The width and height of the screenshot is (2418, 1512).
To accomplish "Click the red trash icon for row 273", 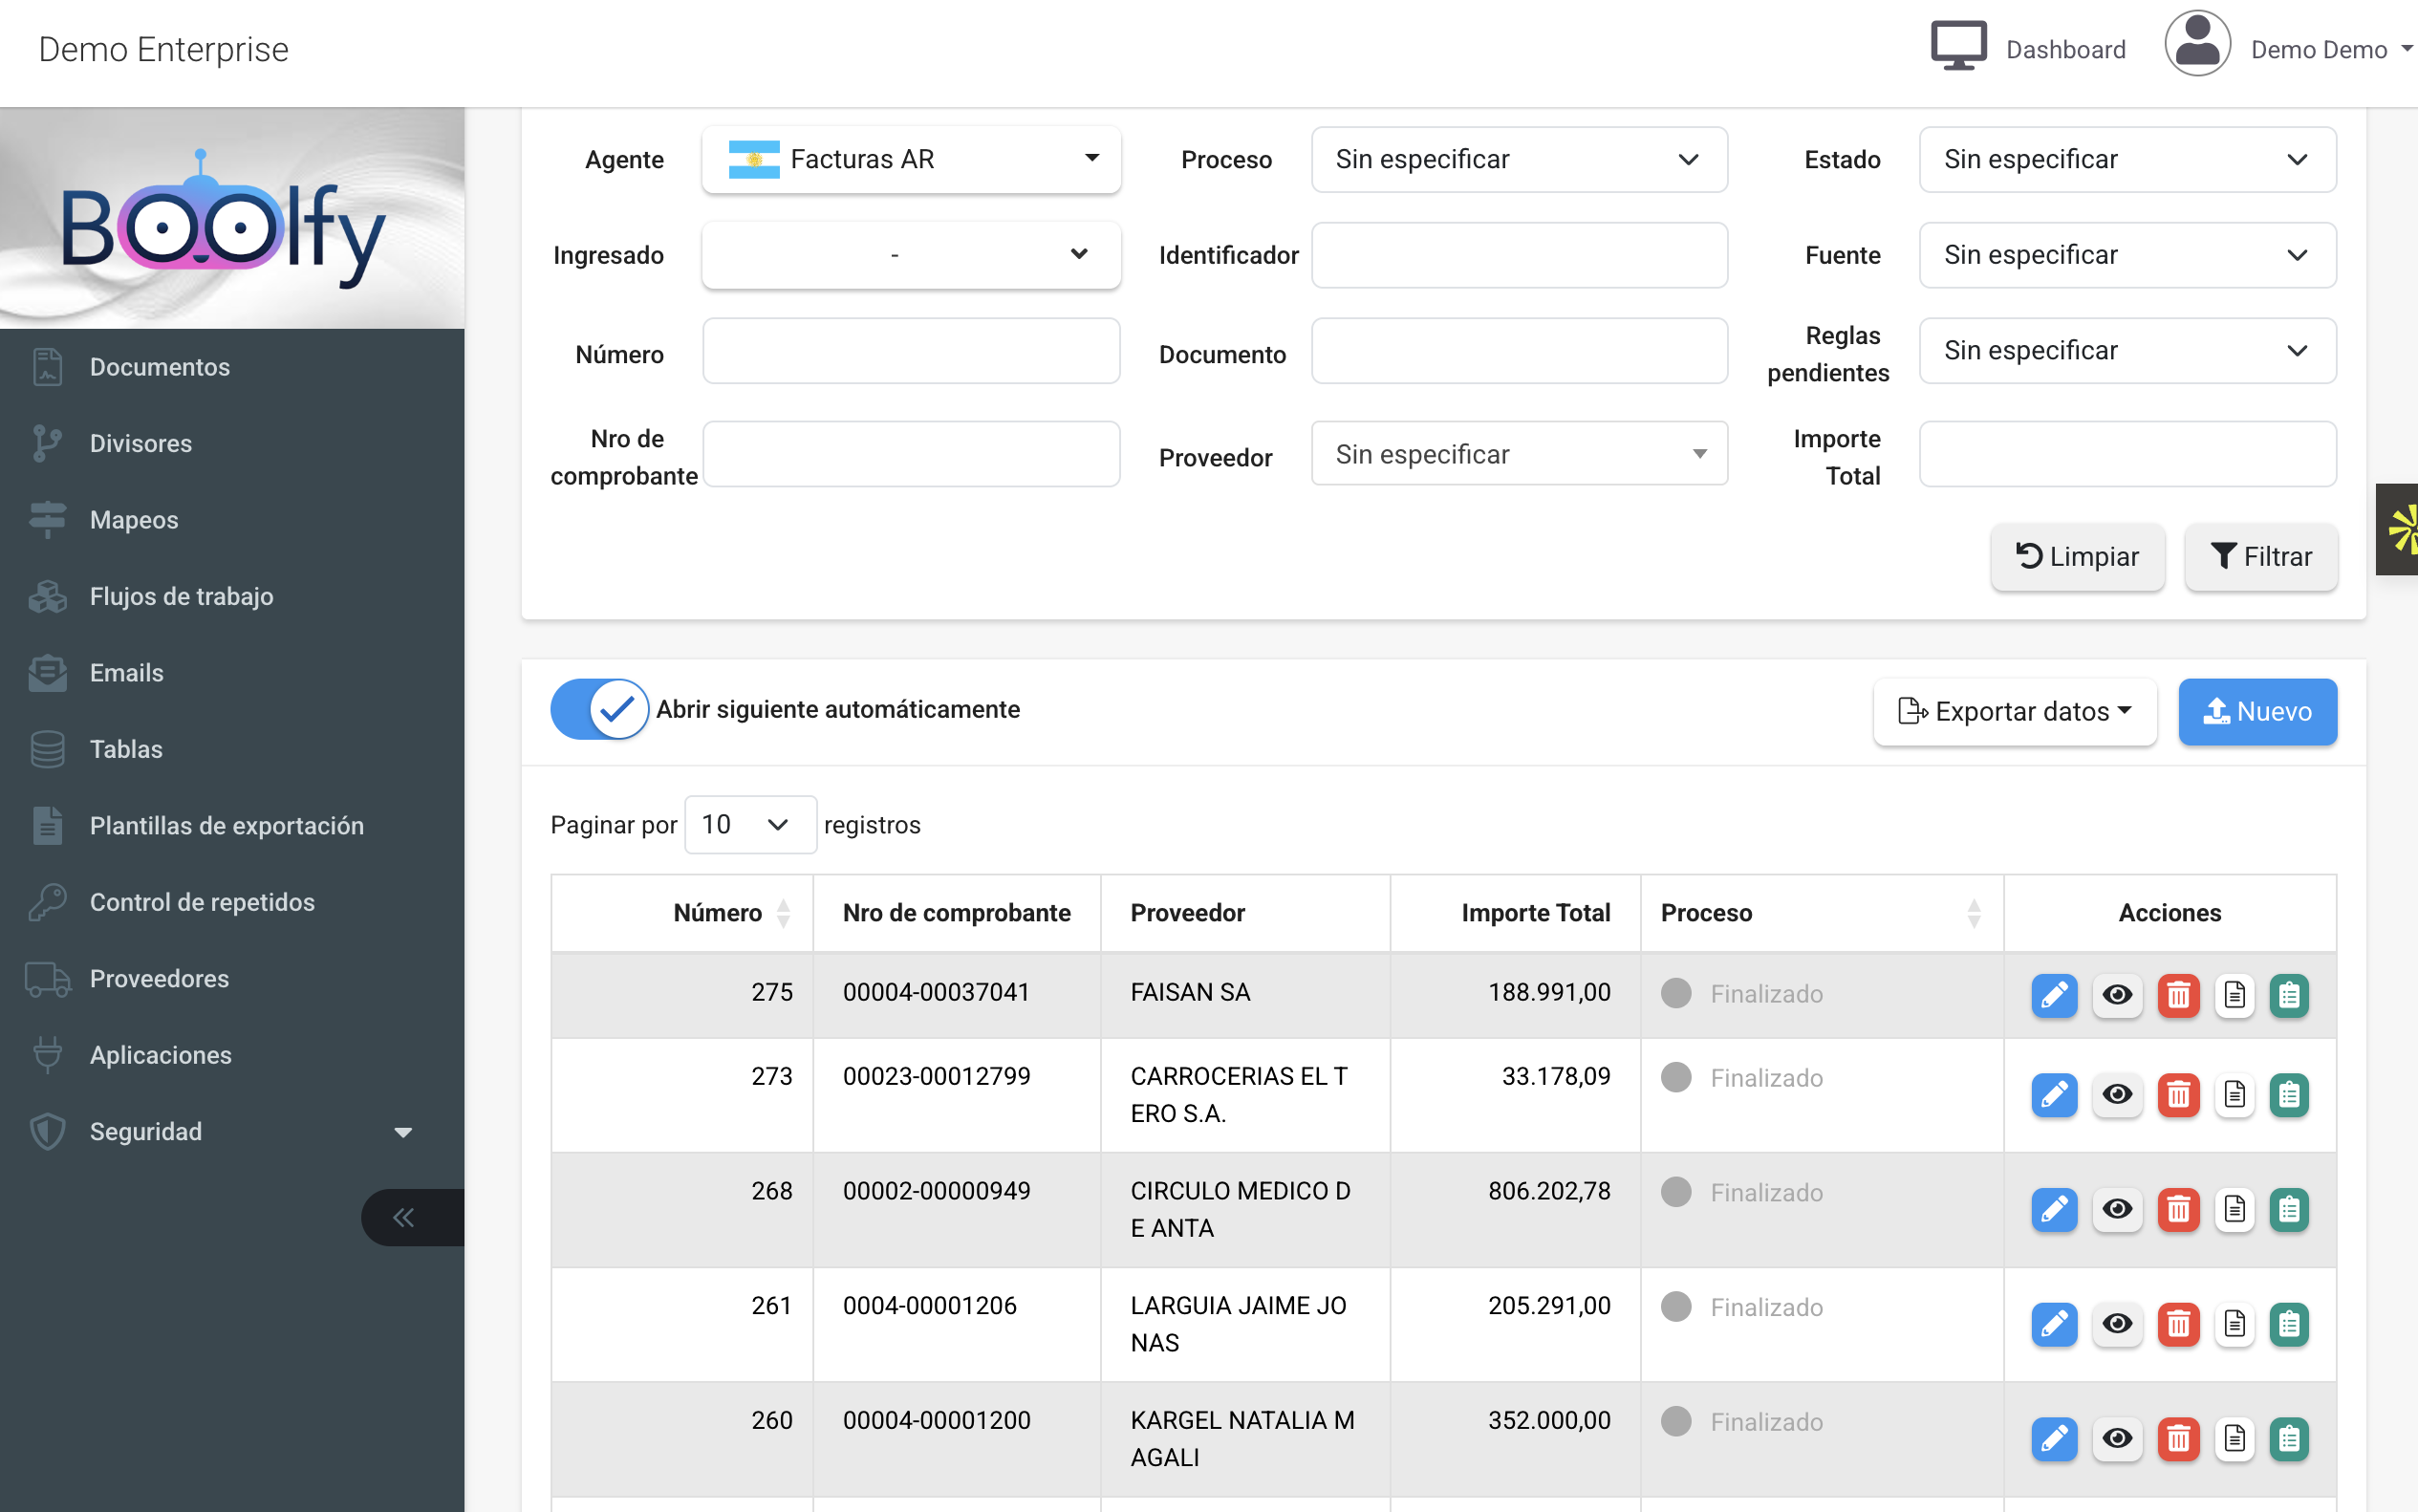I will coord(2177,1095).
